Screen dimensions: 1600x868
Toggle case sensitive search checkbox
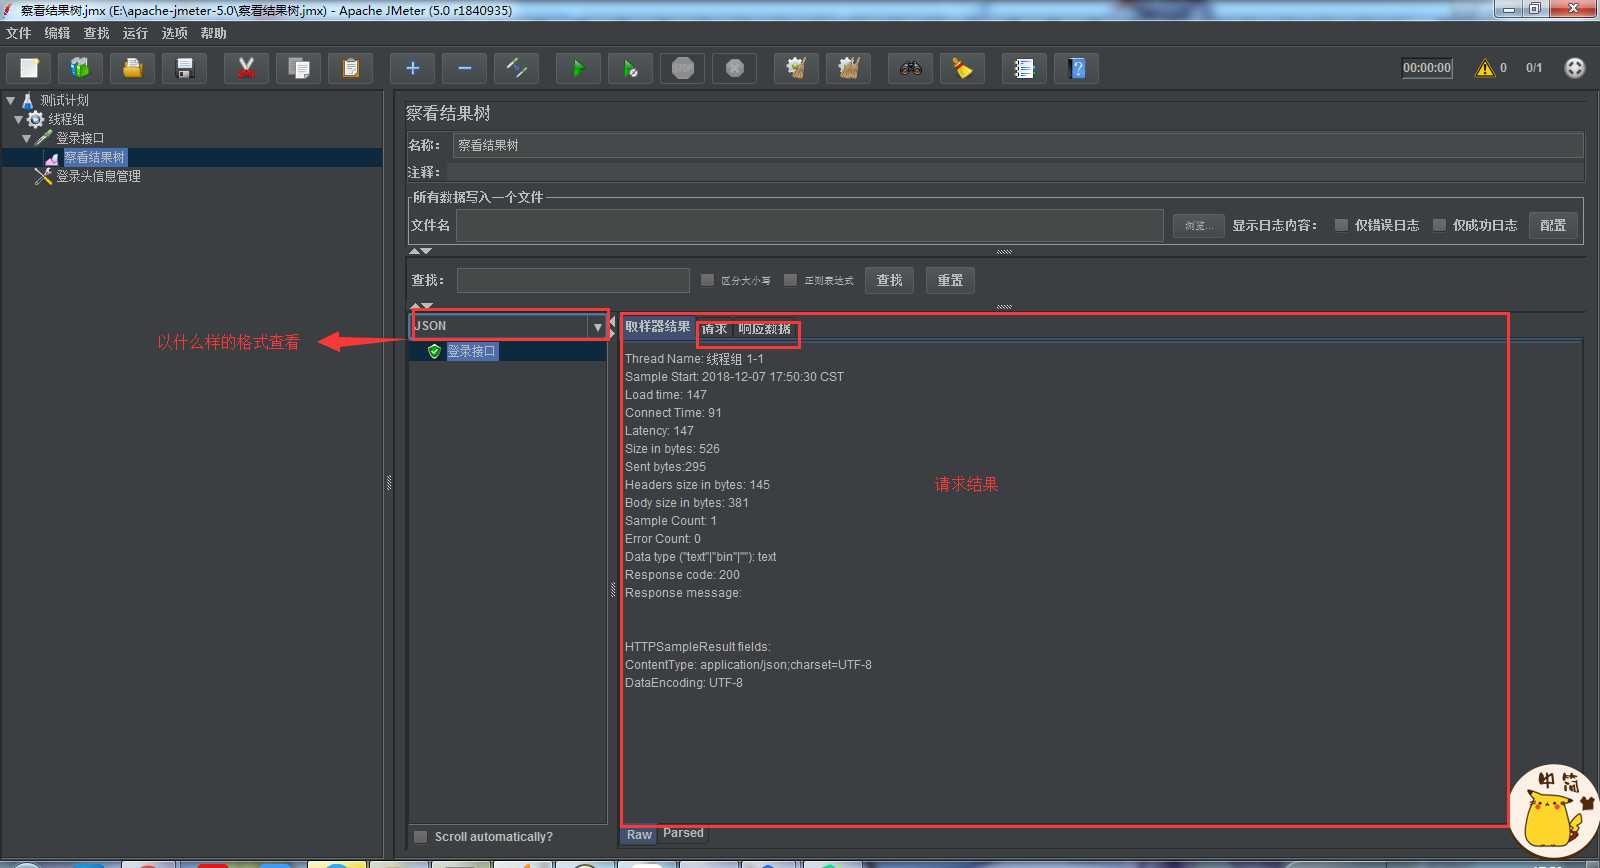(x=708, y=280)
